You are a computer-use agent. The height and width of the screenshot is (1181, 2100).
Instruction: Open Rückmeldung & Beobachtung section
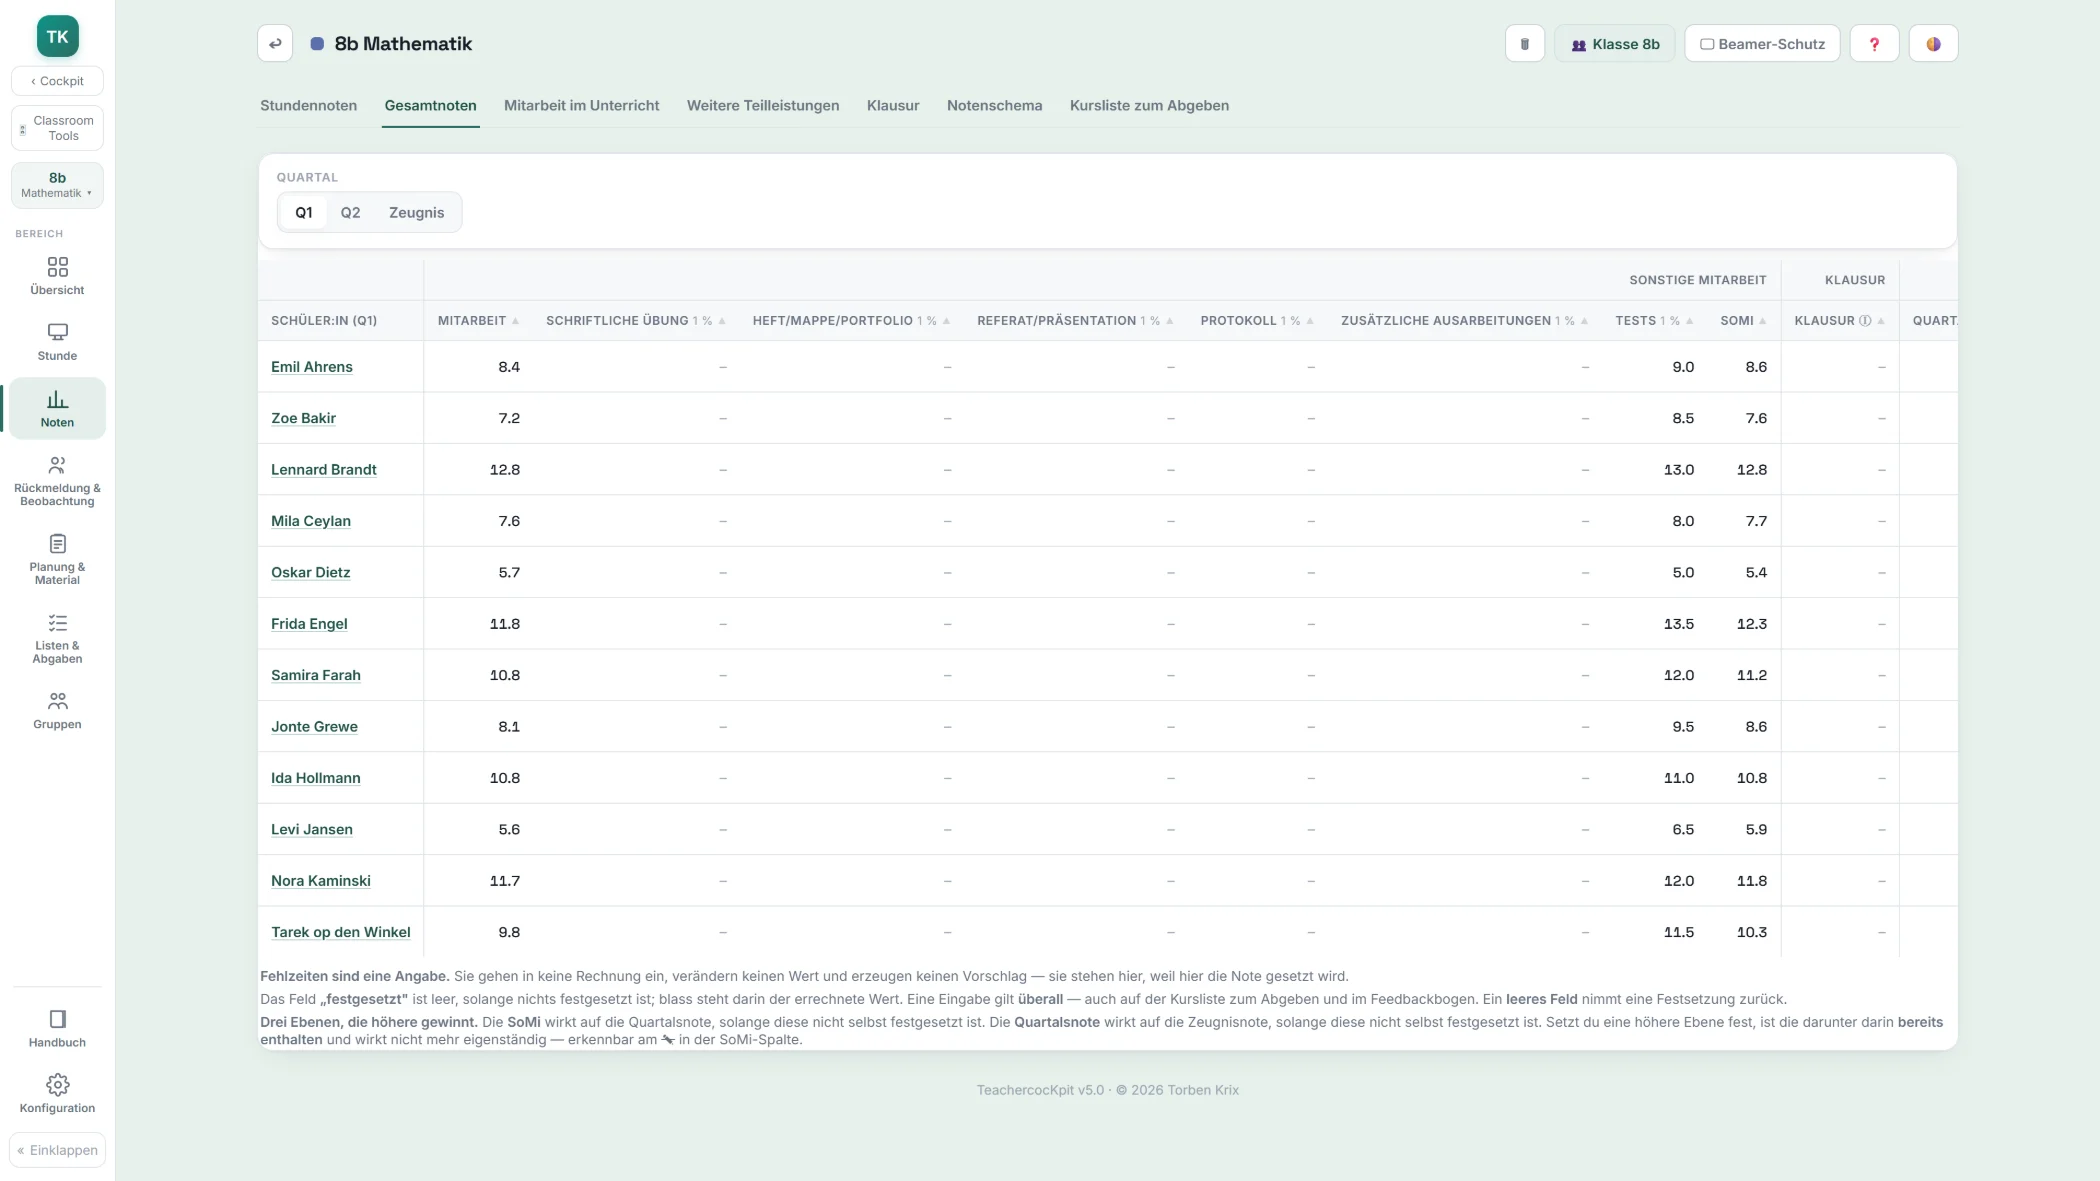(57, 481)
